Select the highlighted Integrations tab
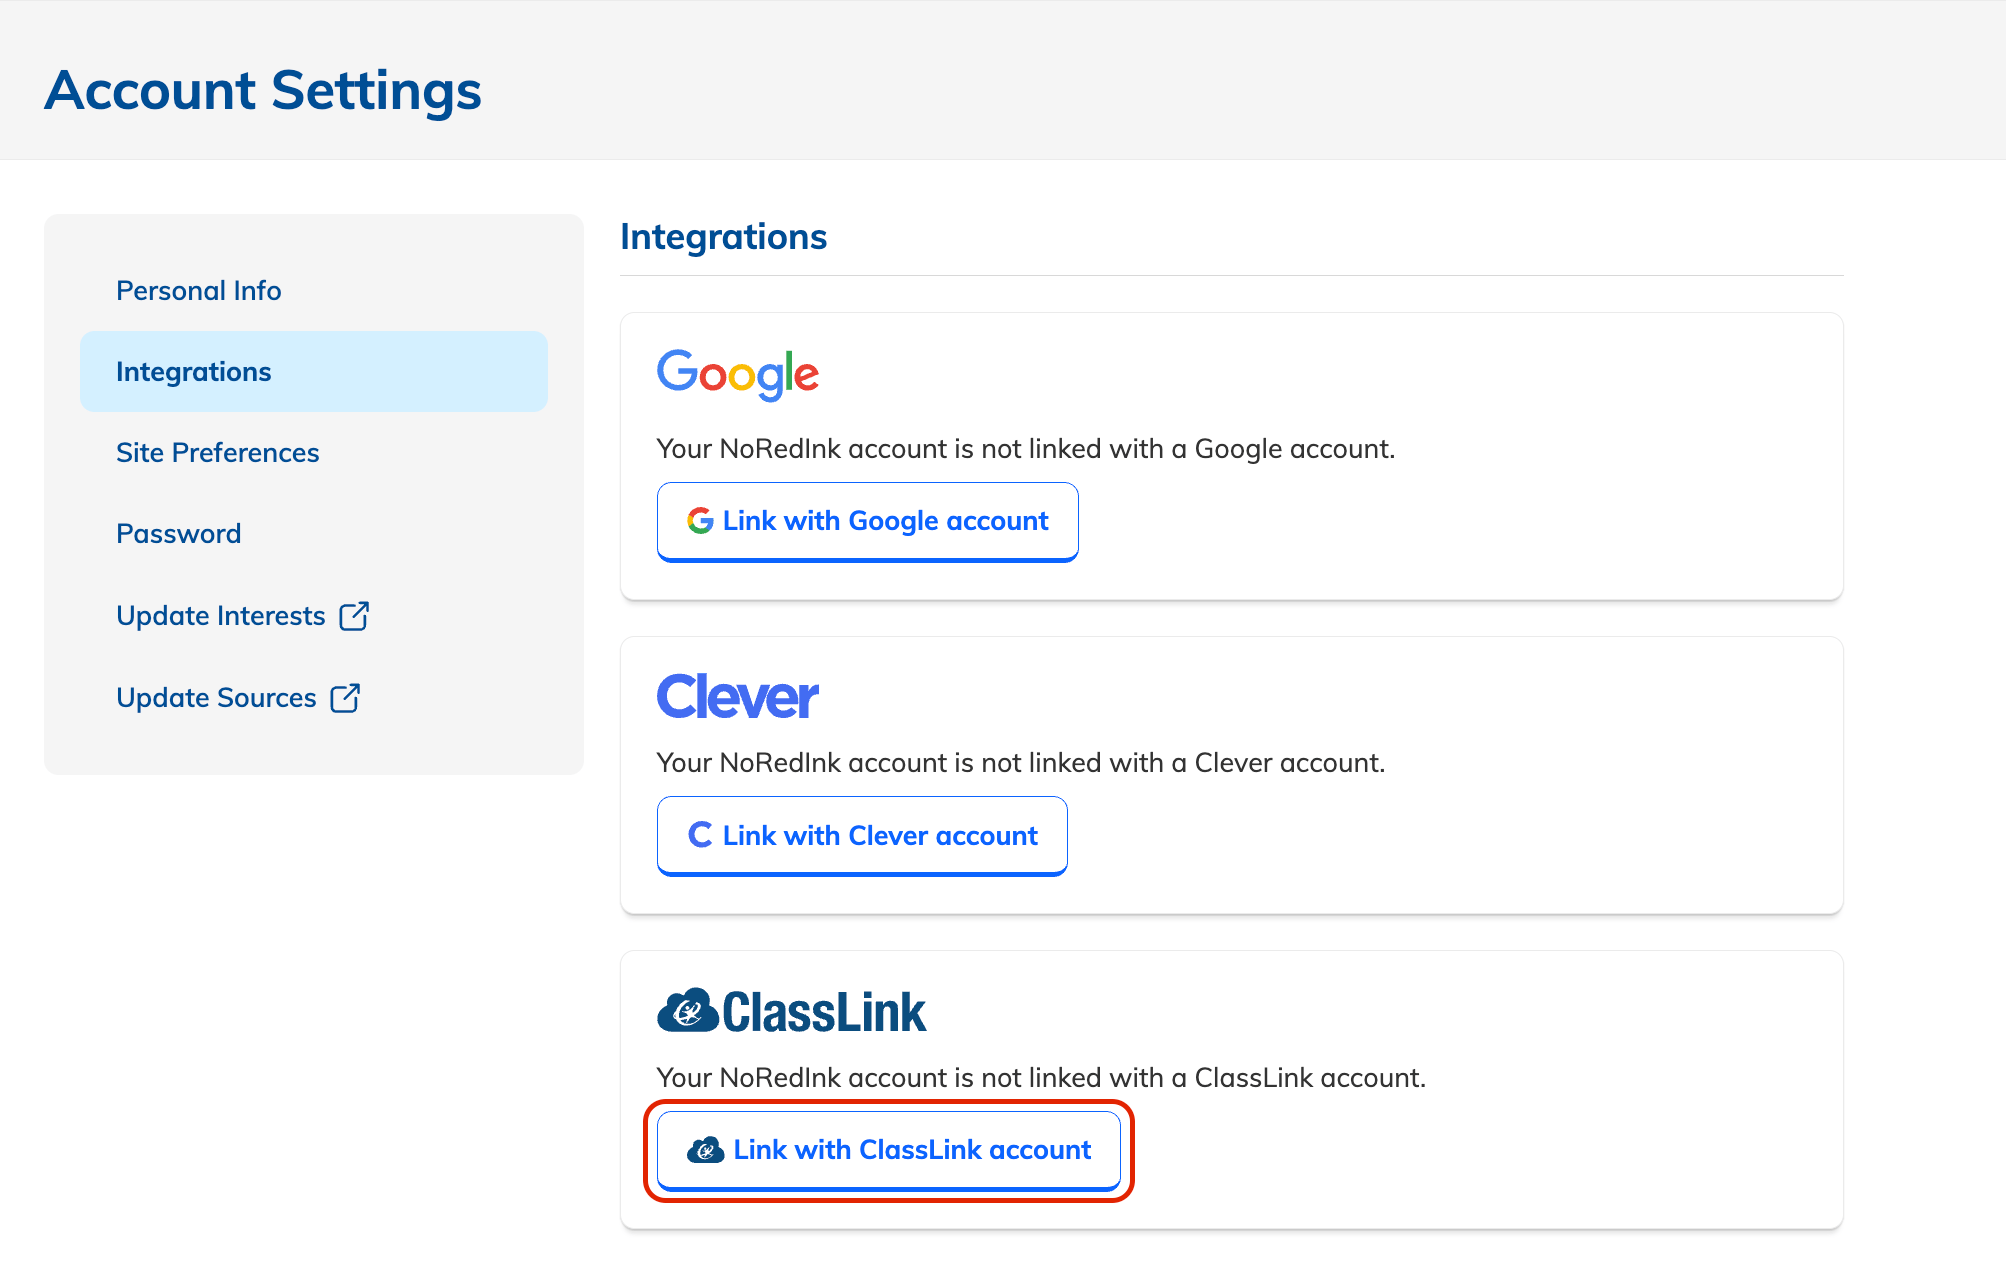 194,371
